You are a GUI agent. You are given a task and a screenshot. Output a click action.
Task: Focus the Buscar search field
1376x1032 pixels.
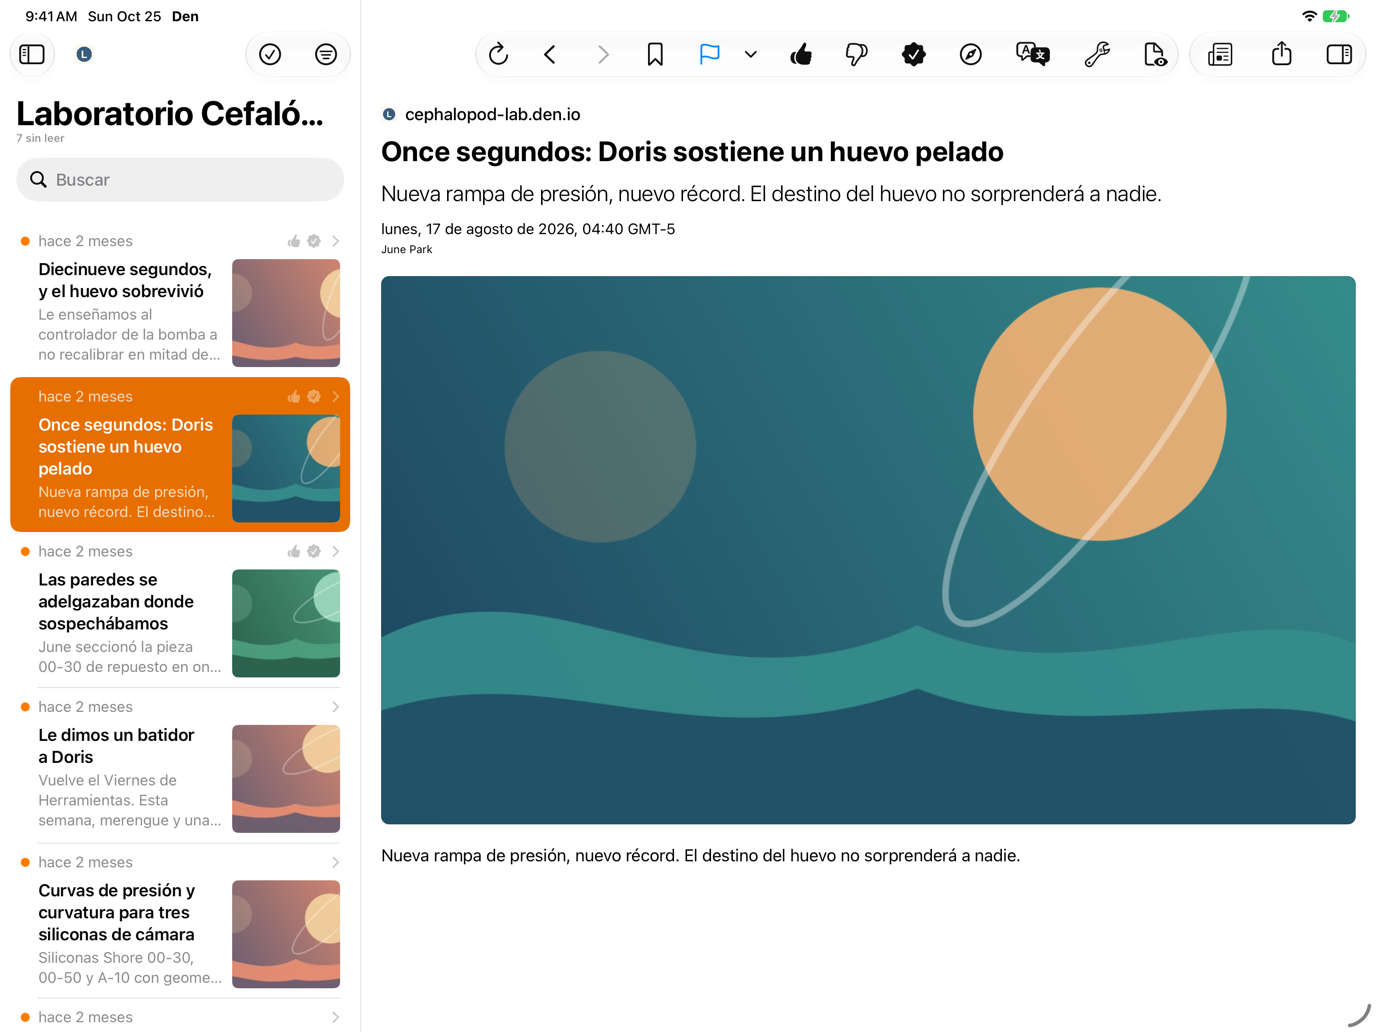[x=180, y=180]
